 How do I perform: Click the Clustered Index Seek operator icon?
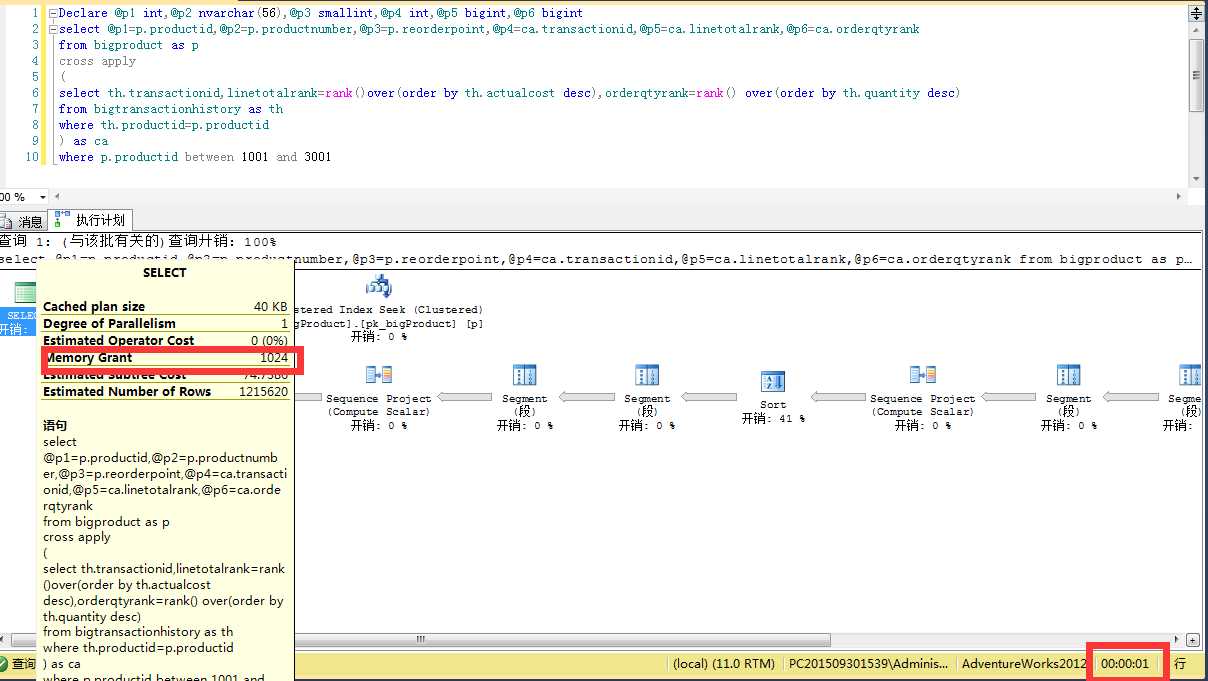[379, 287]
